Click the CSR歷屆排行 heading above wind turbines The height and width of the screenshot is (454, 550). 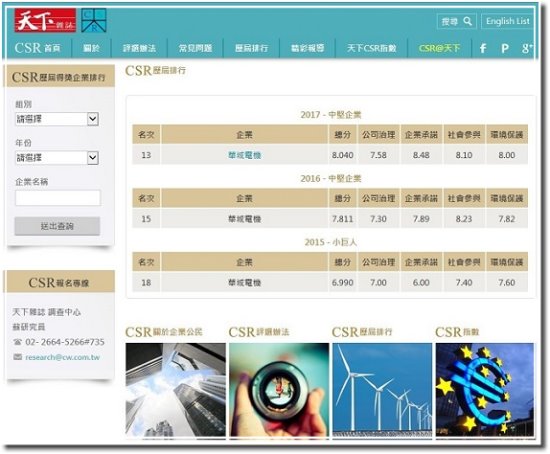pos(362,332)
